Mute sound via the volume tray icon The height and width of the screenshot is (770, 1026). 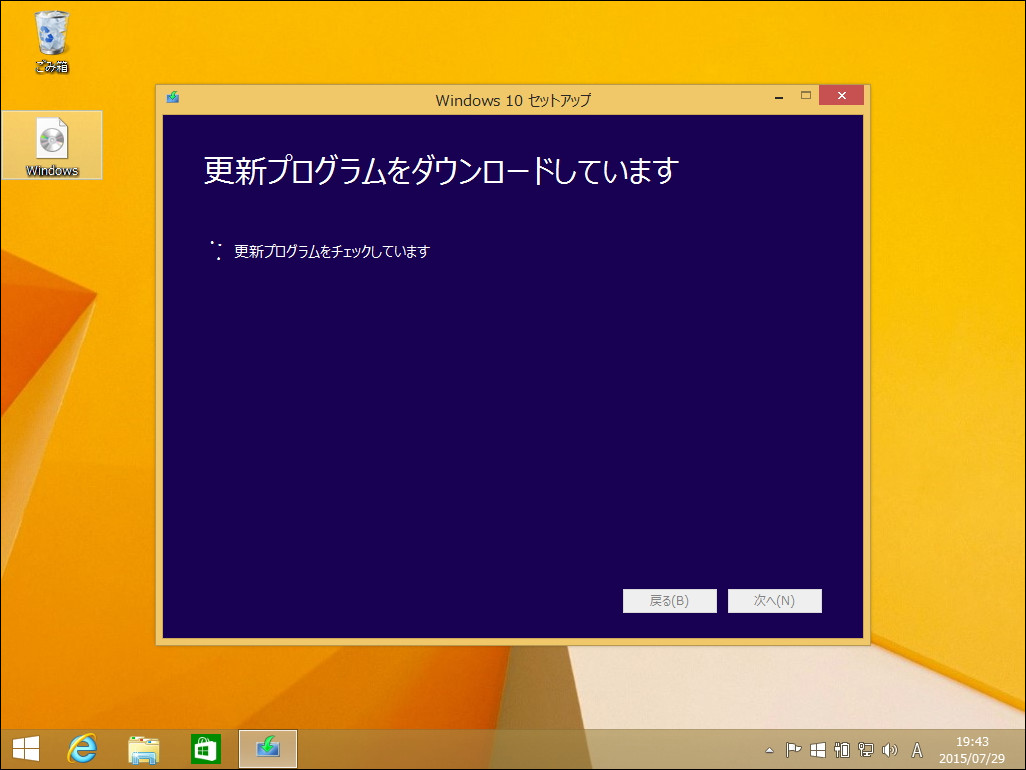tap(889, 748)
